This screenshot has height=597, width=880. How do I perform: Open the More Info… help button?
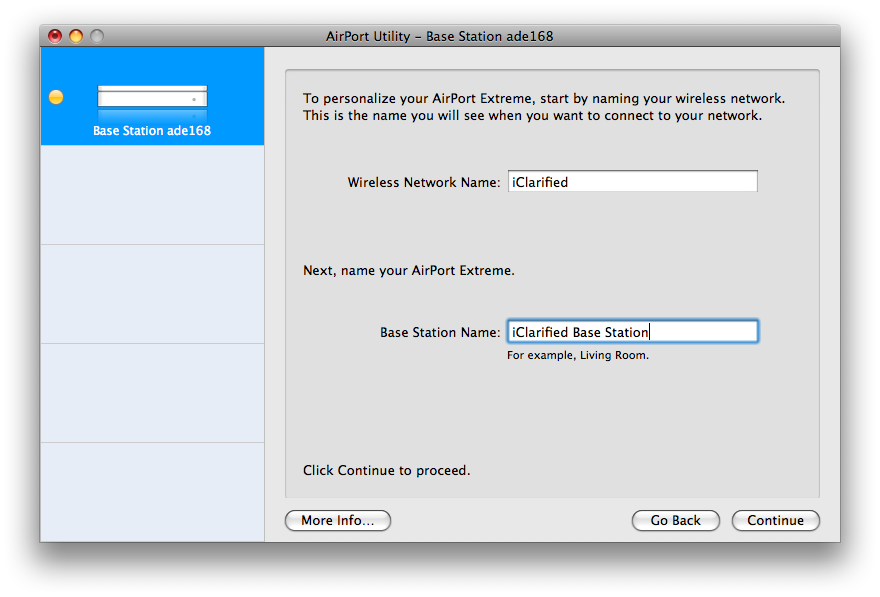coord(338,520)
